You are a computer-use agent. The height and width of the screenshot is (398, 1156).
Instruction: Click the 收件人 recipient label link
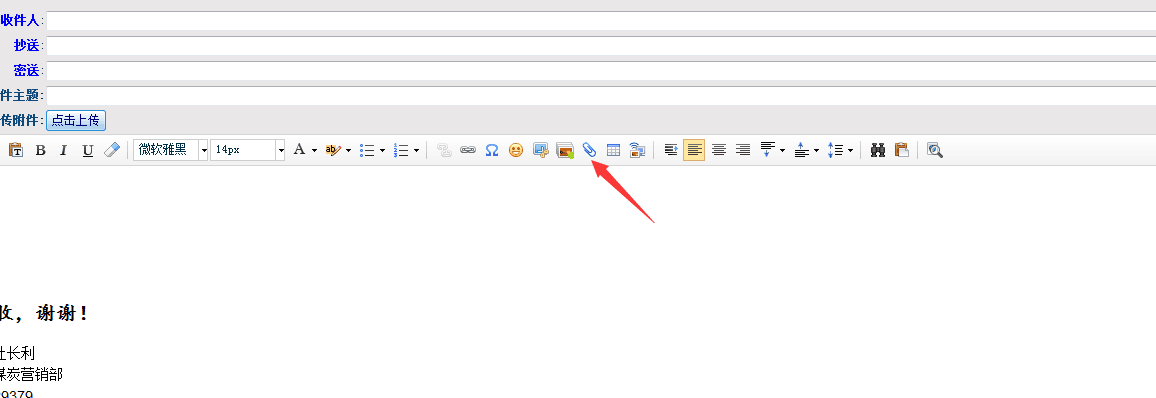pos(19,21)
